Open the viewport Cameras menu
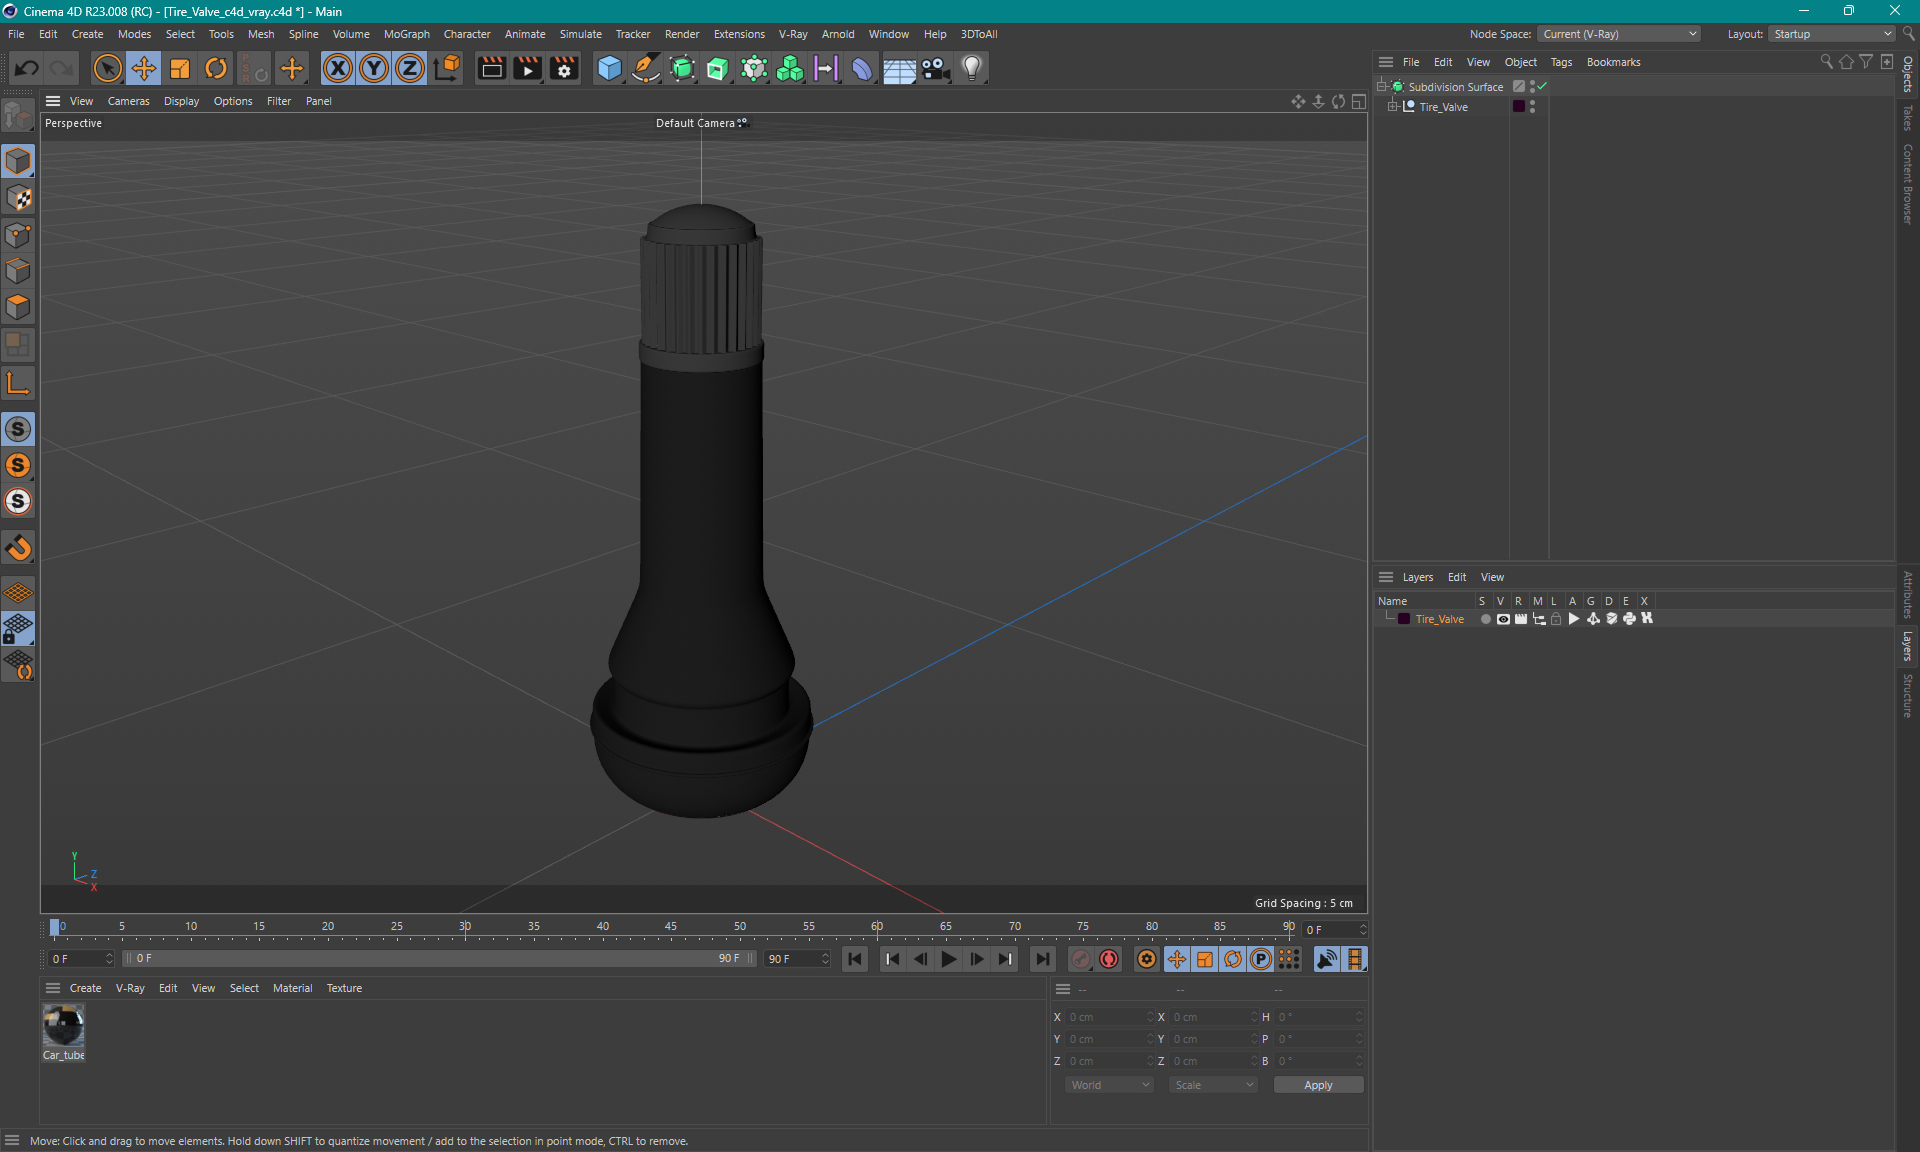This screenshot has height=1152, width=1920. 128,101
